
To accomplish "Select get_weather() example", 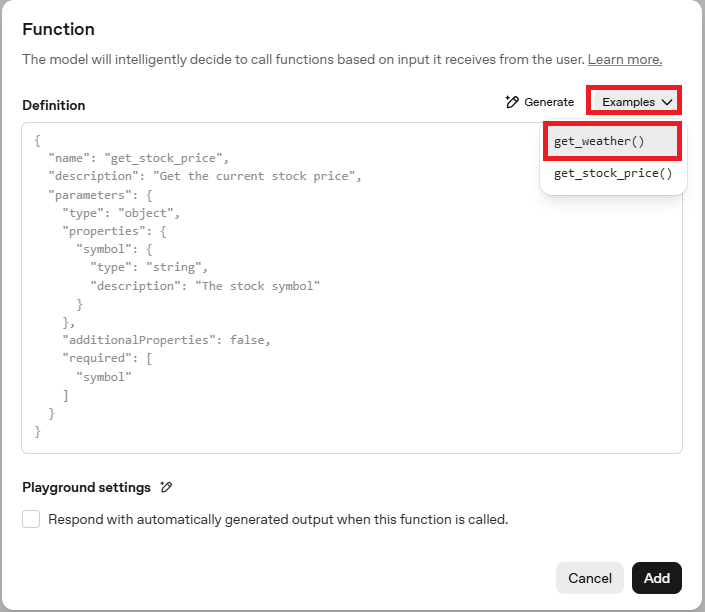I will pyautogui.click(x=612, y=142).
